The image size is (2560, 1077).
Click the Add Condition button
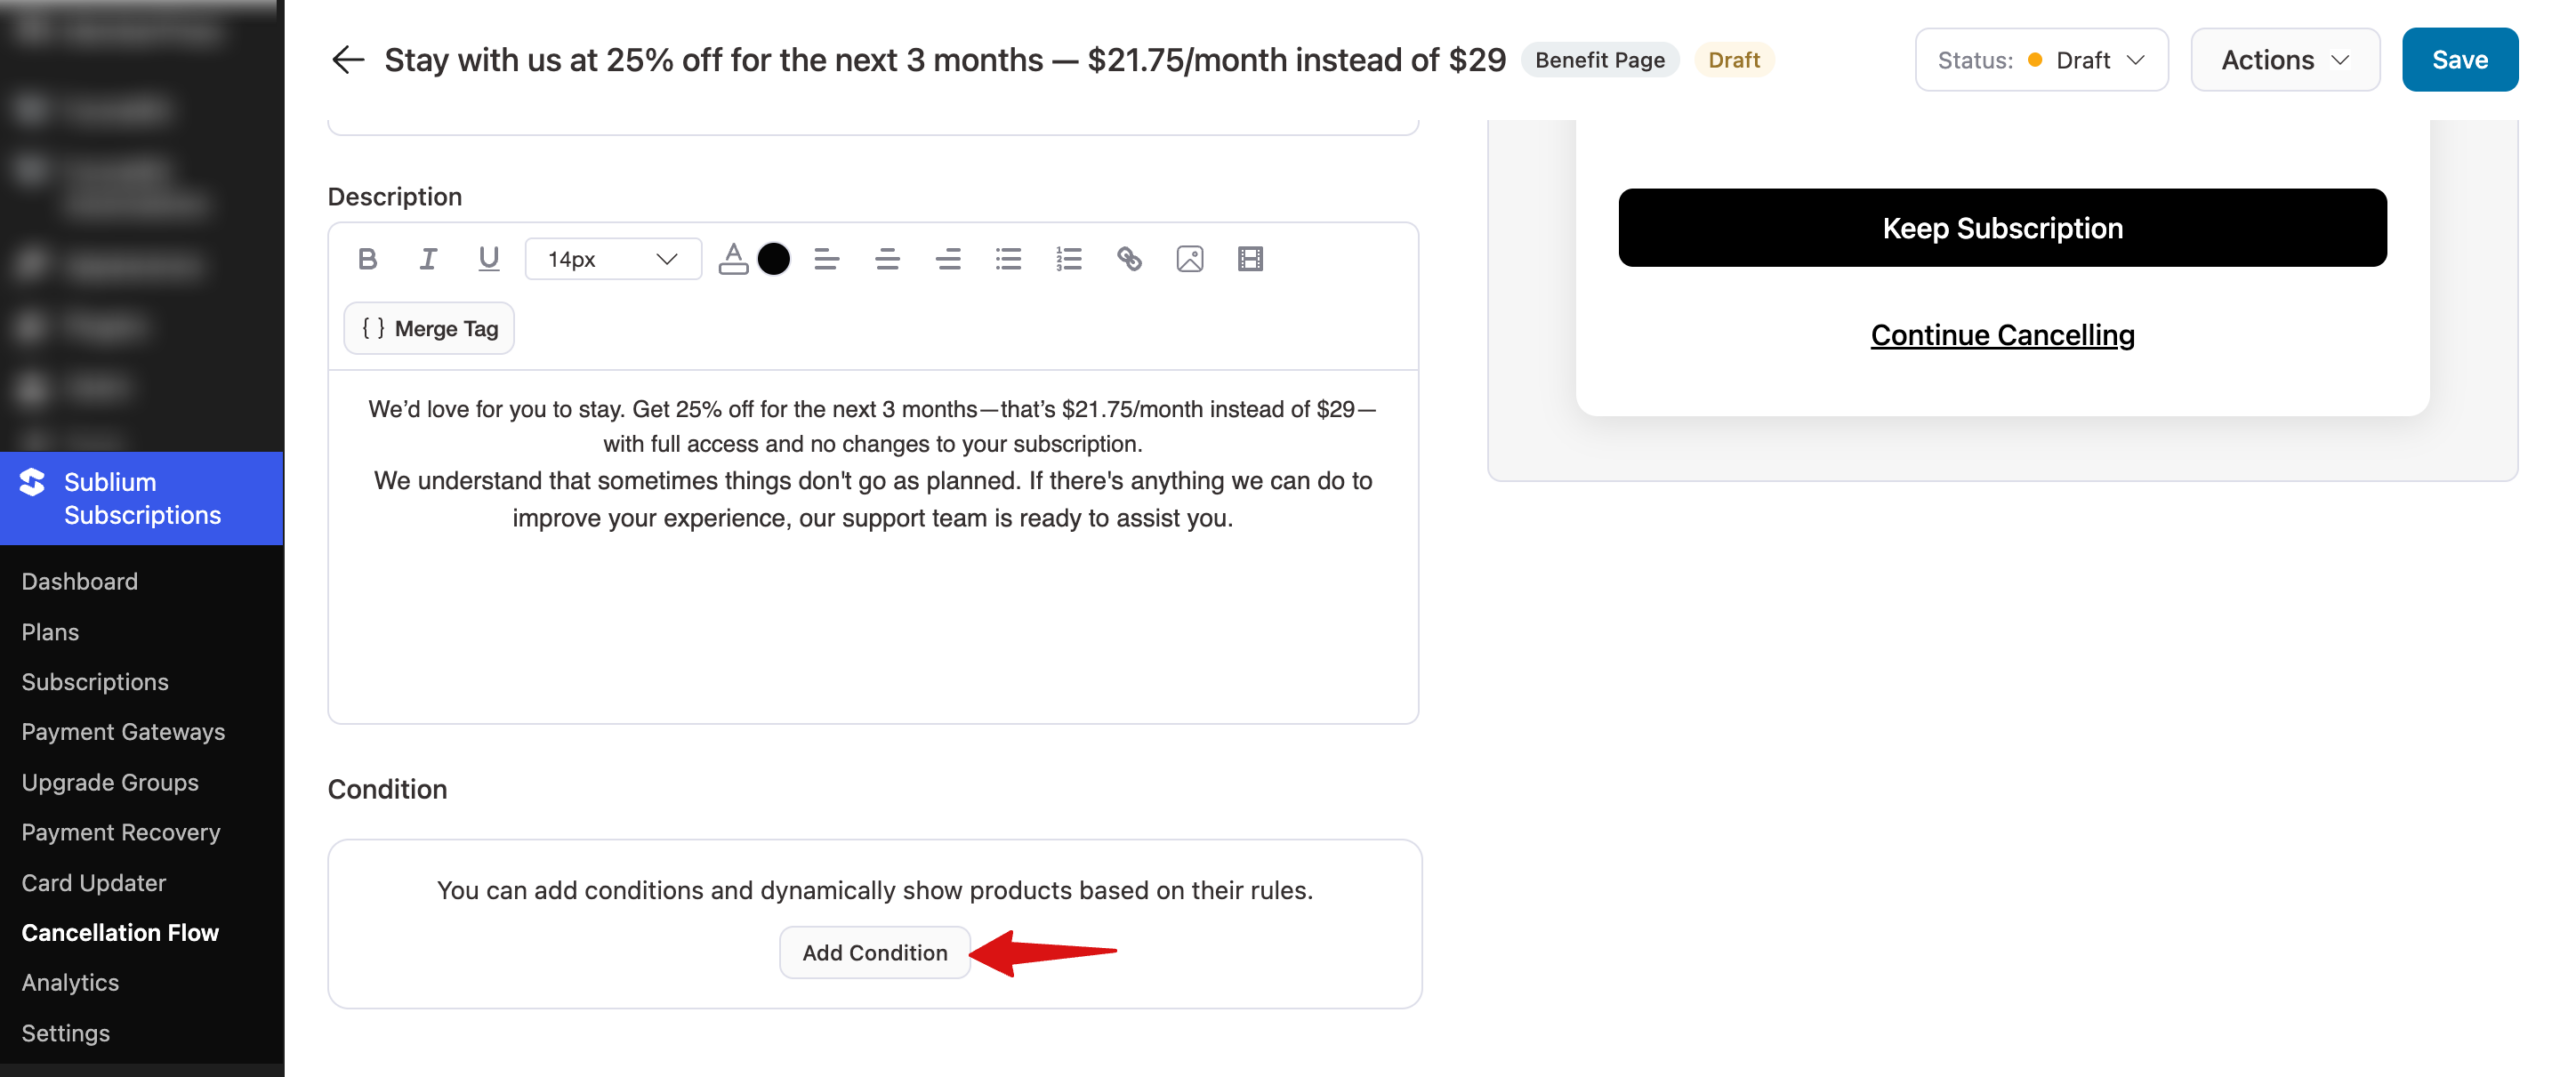point(874,952)
